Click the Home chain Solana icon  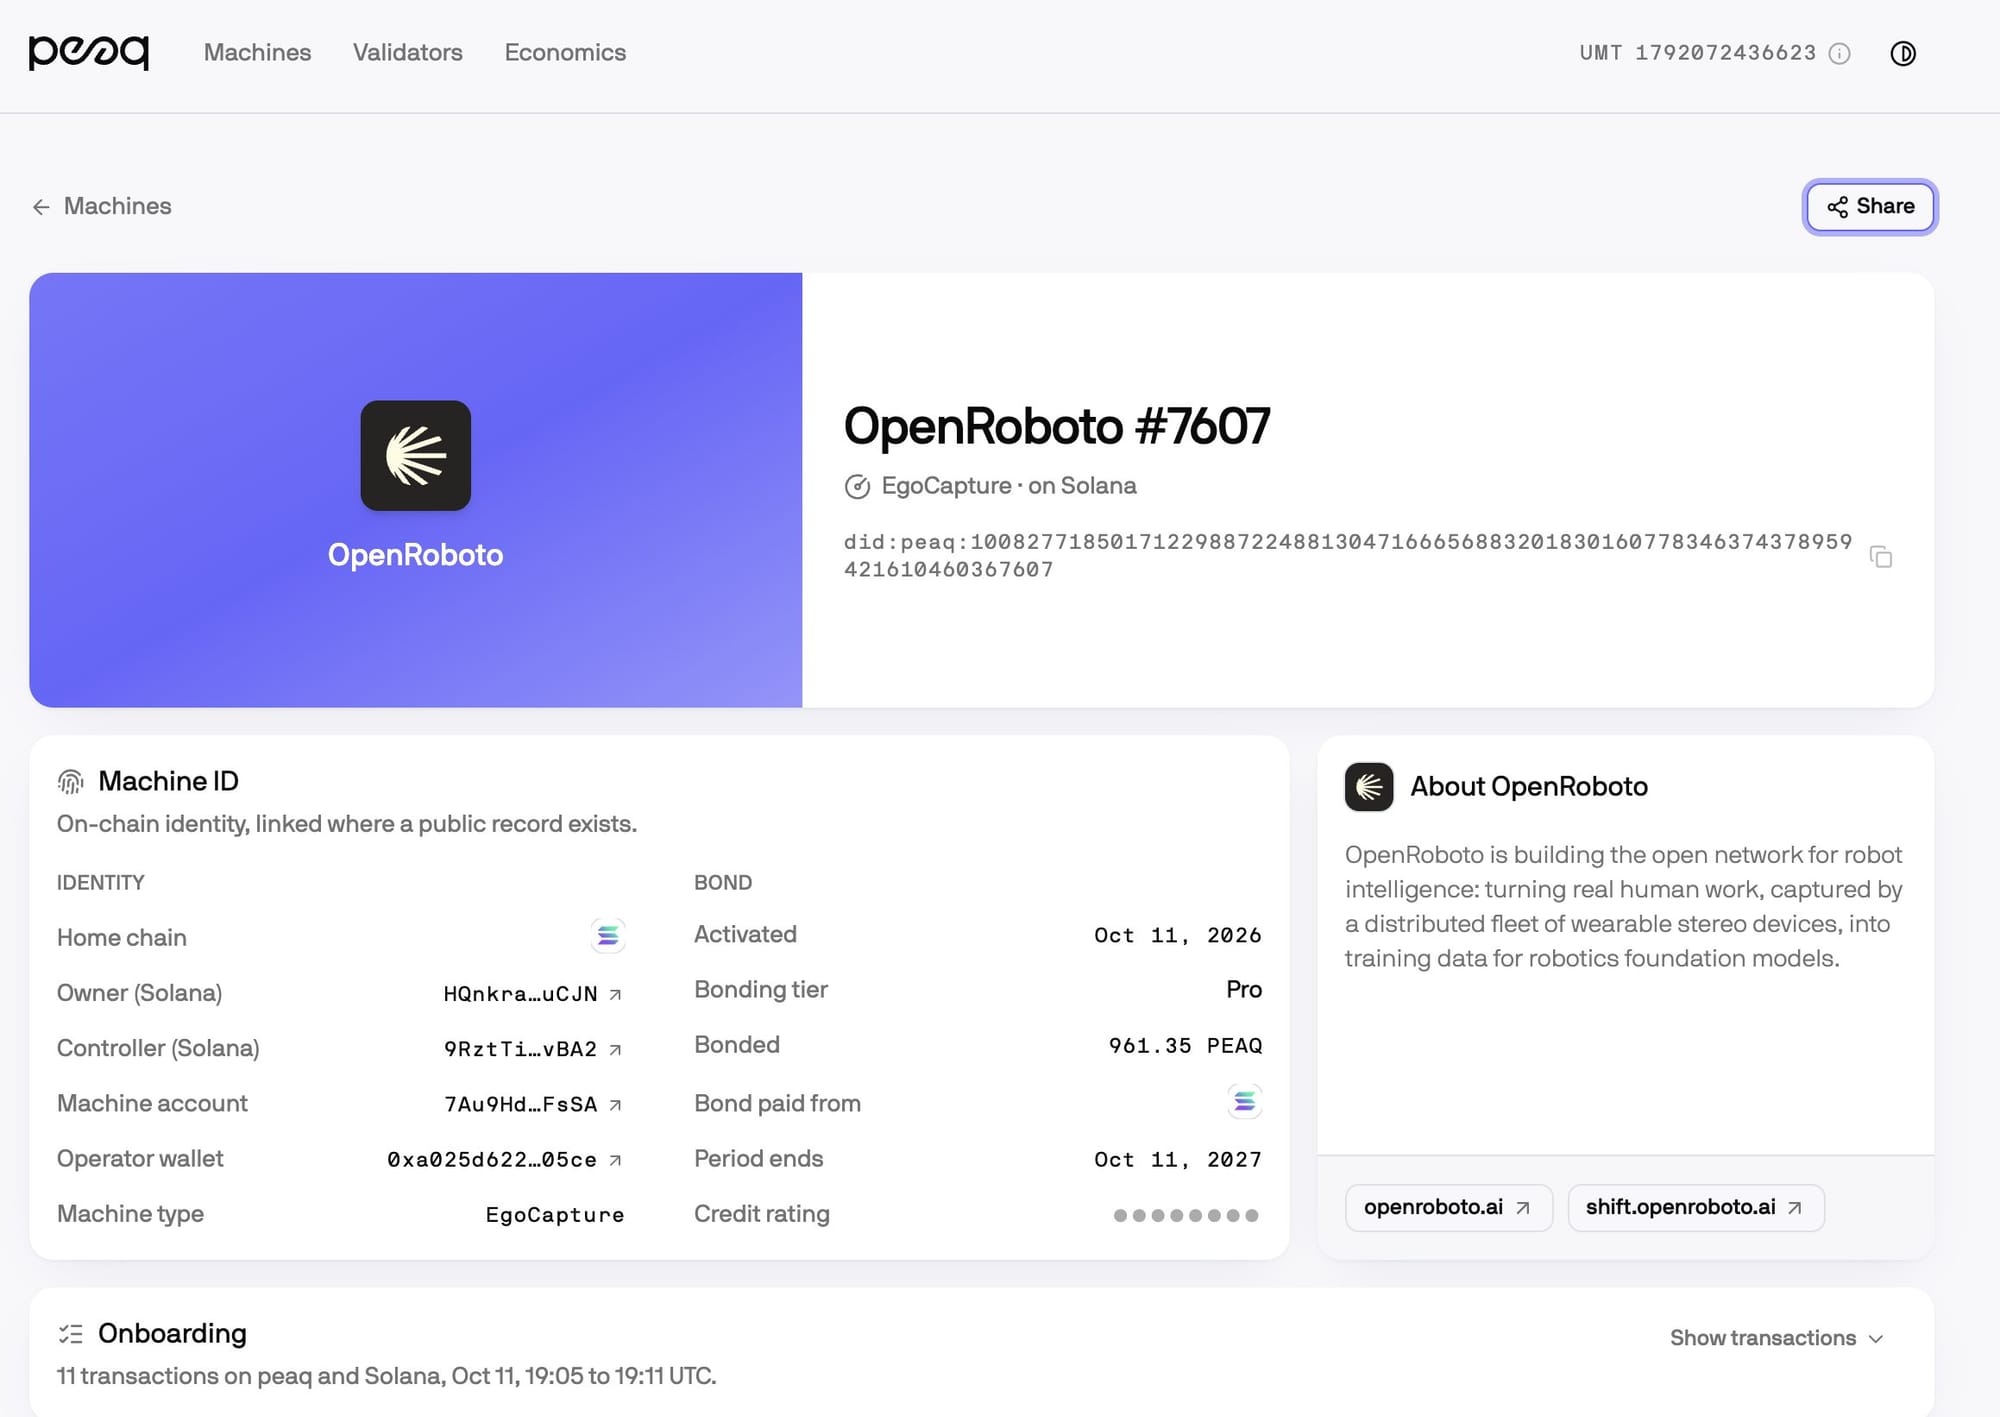pyautogui.click(x=608, y=936)
